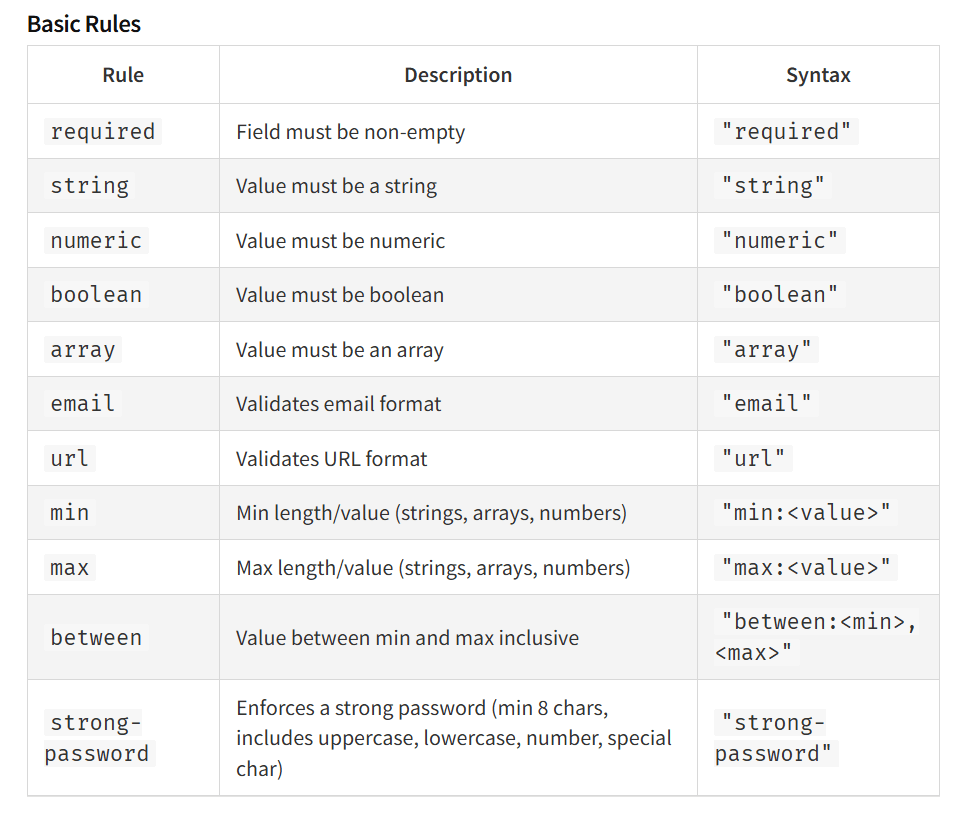Select the Description column header

(458, 75)
